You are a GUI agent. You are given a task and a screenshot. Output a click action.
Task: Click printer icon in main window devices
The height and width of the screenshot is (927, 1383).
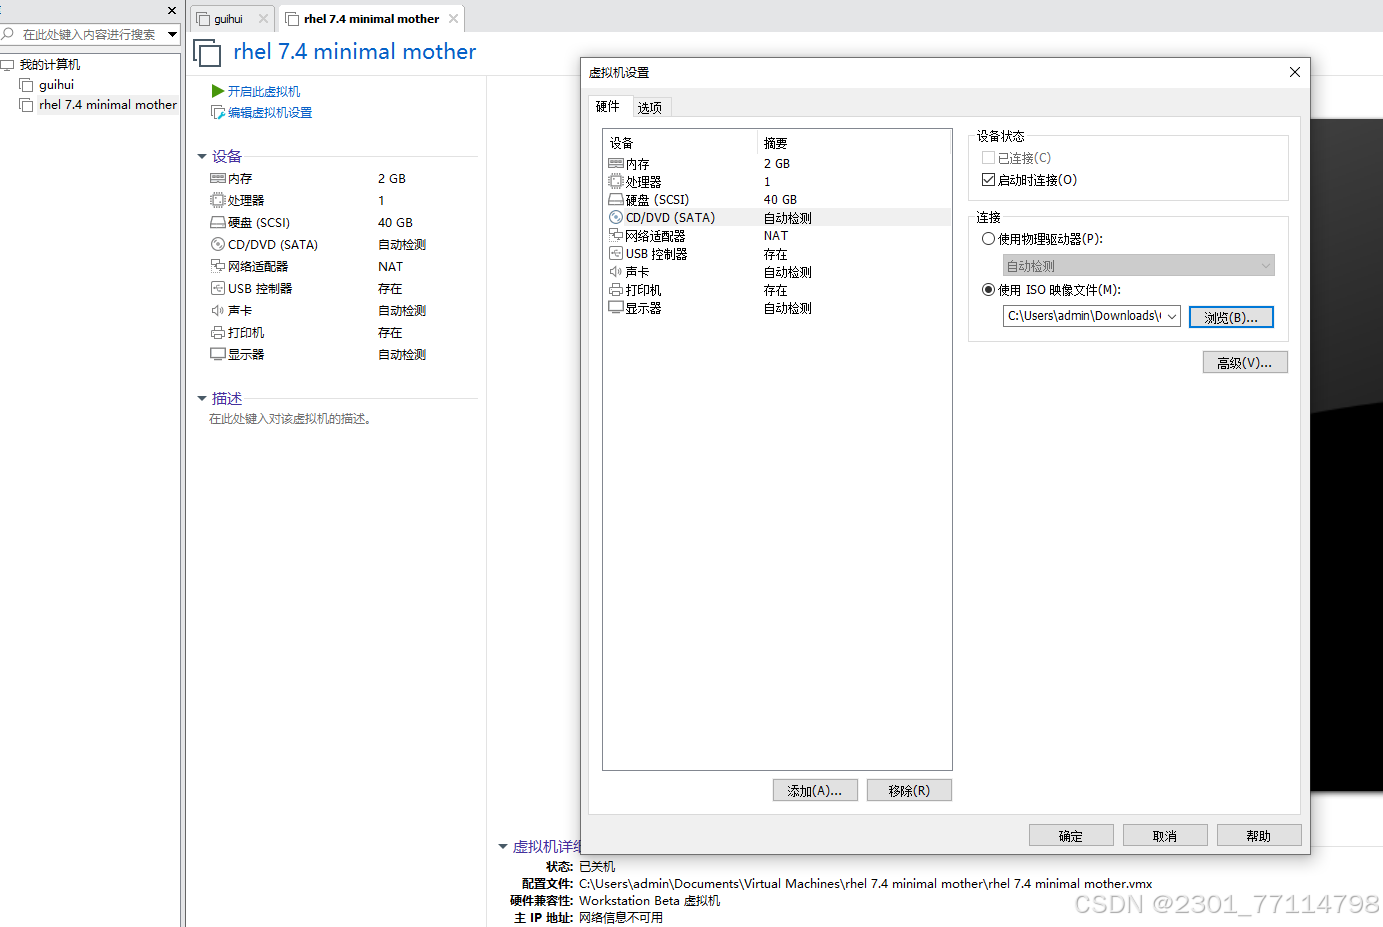point(218,332)
